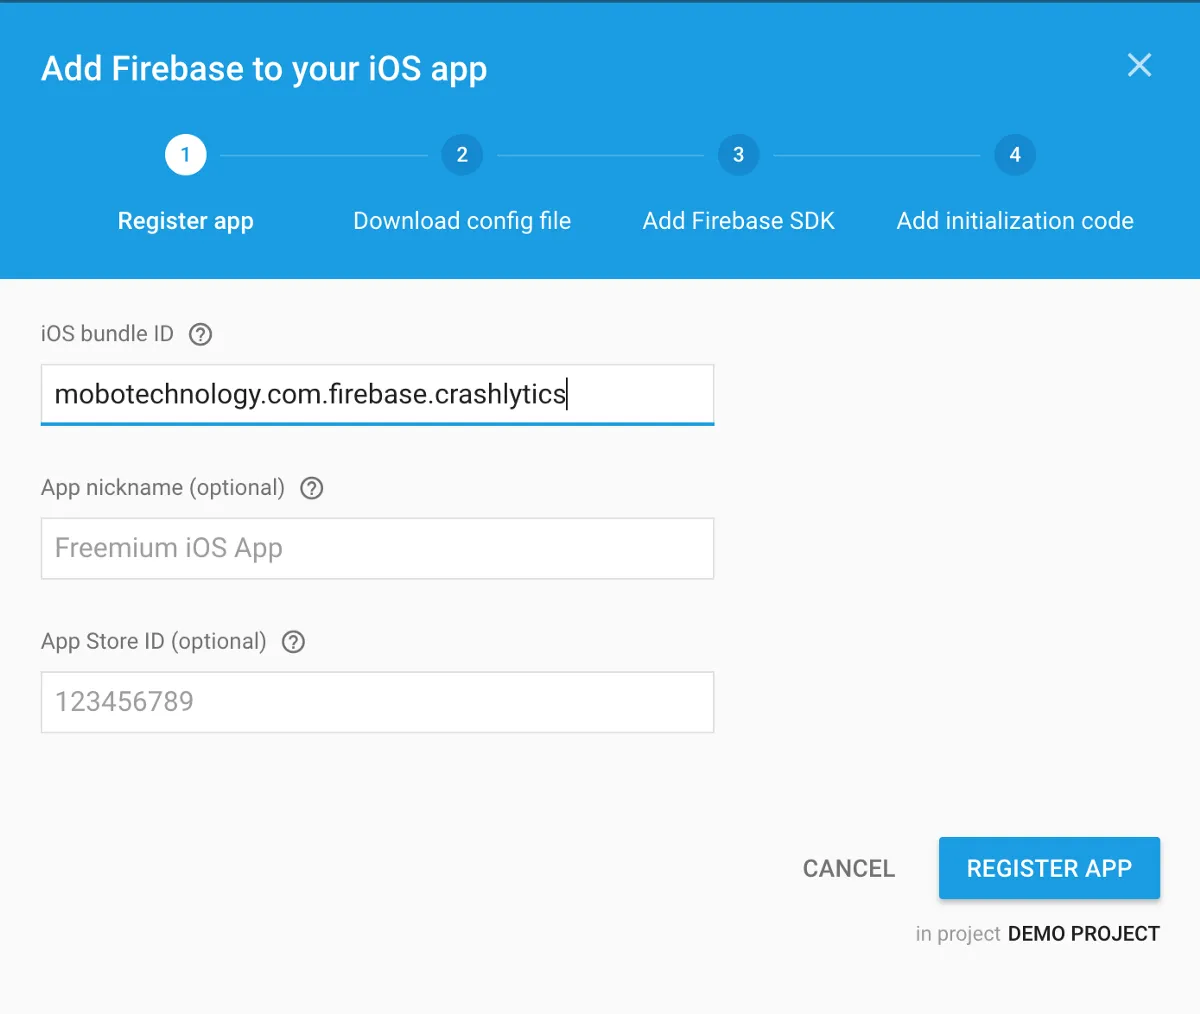
Task: Click the help icon next to iOS bundle ID
Action: click(201, 334)
